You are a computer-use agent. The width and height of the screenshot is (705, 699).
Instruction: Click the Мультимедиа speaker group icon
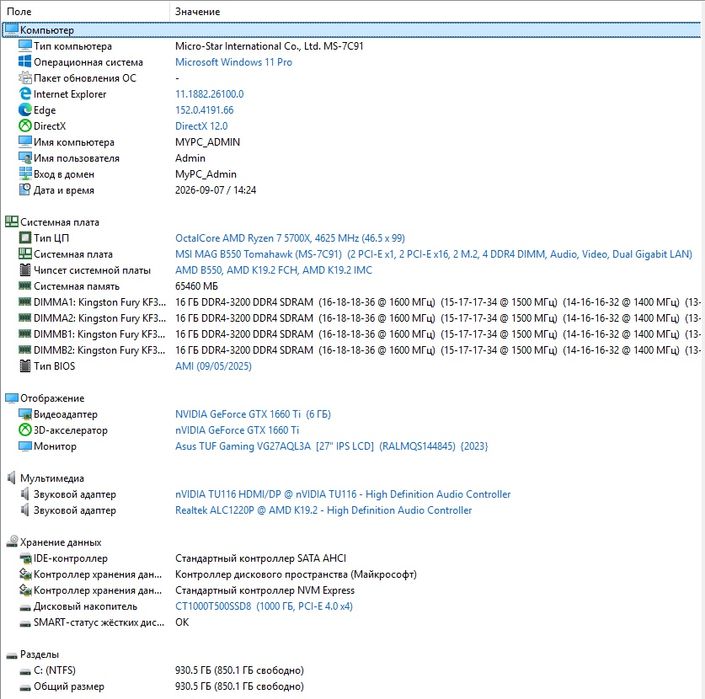11,478
